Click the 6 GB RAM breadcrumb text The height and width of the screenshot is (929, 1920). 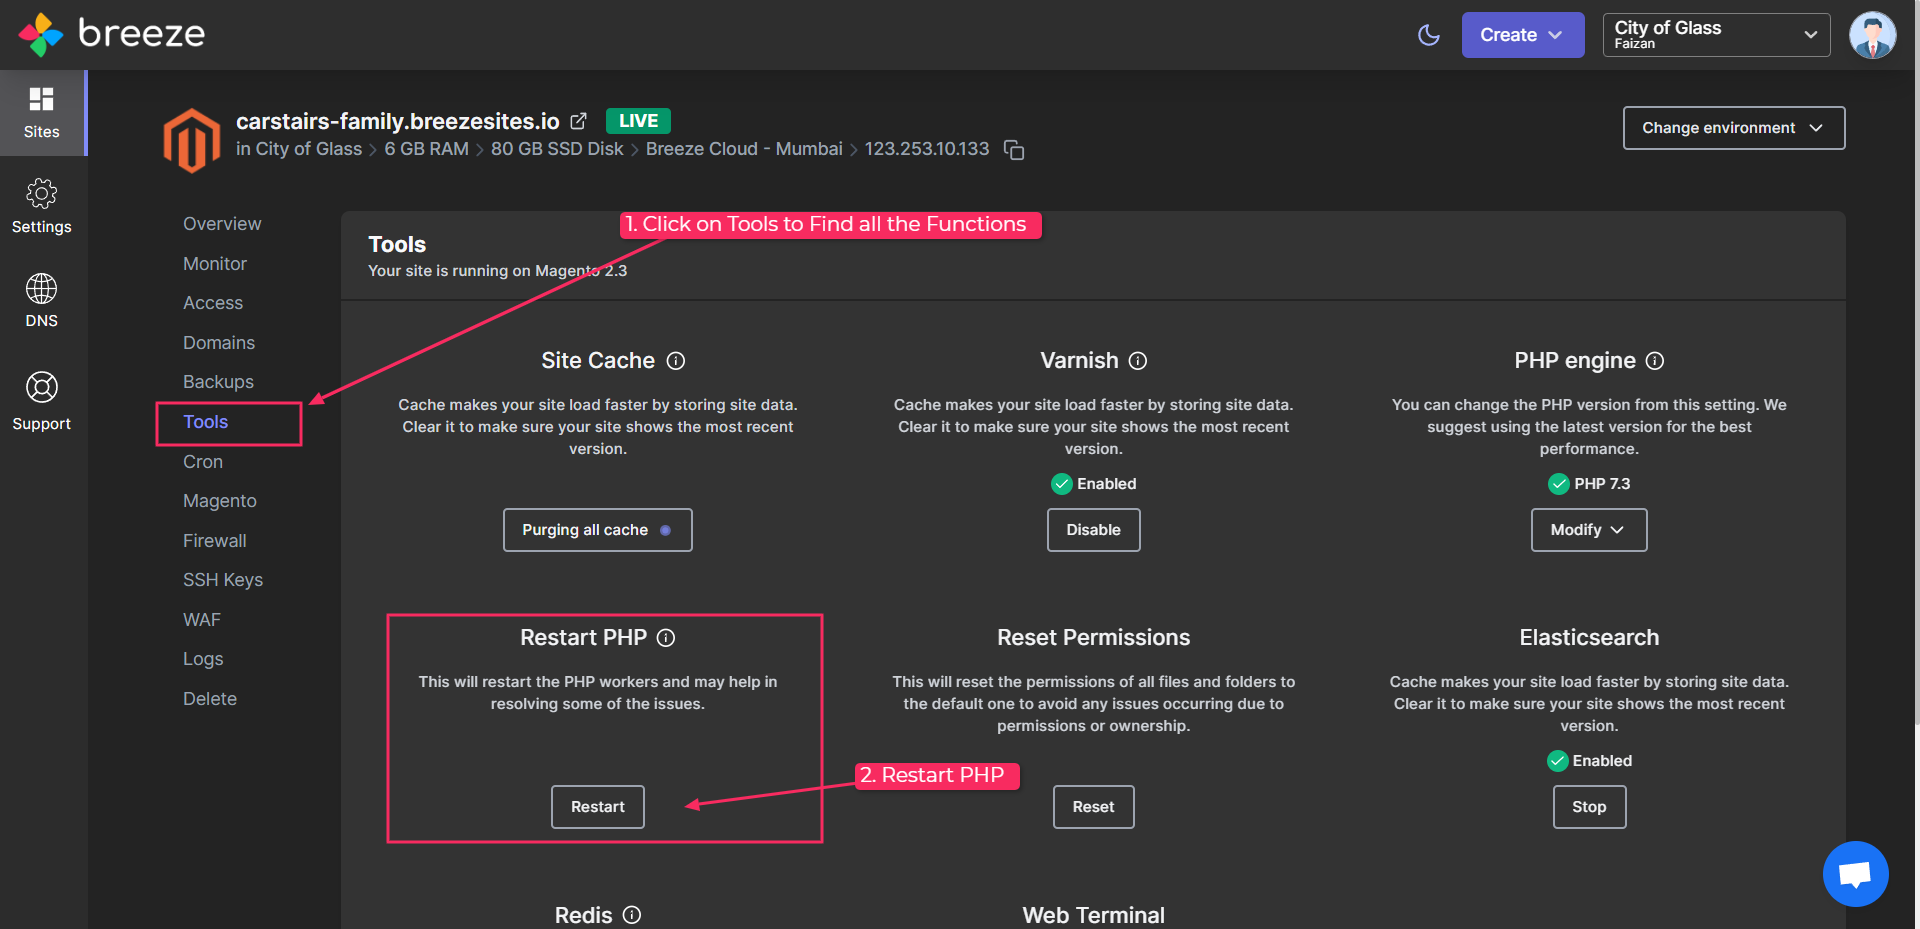427,149
